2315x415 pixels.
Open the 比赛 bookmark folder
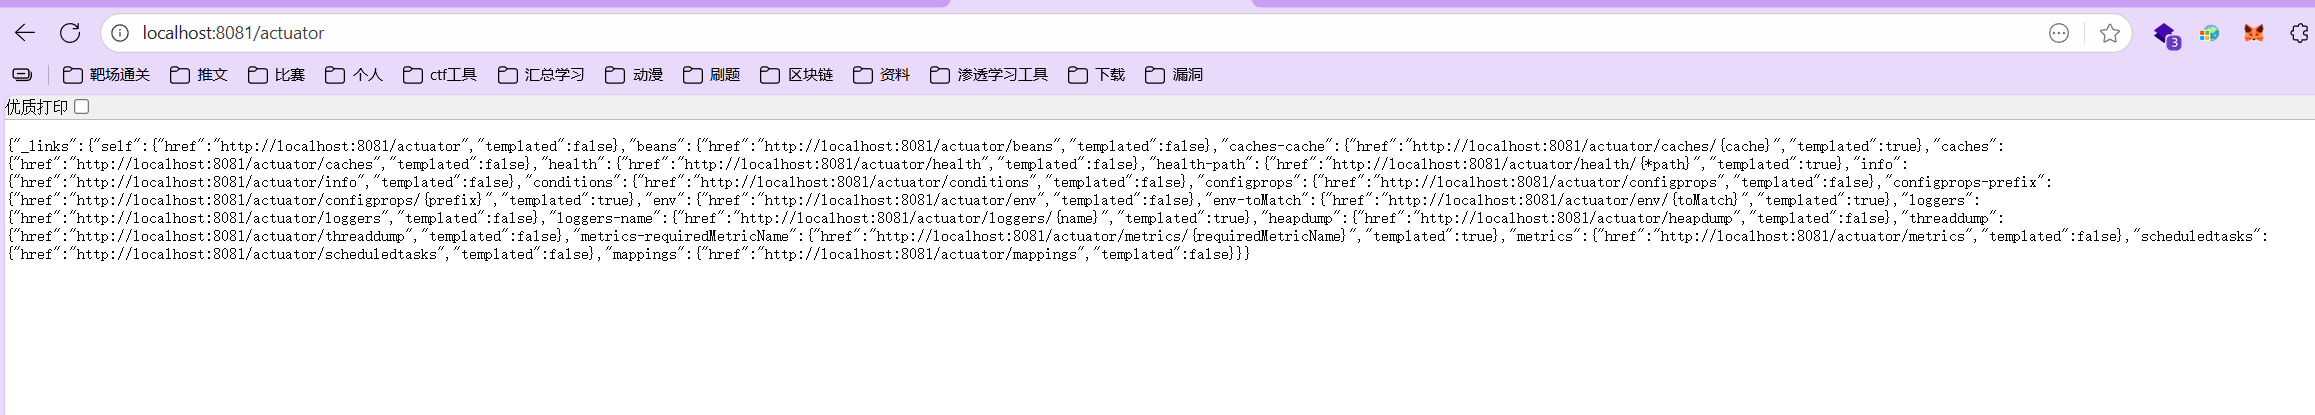276,75
